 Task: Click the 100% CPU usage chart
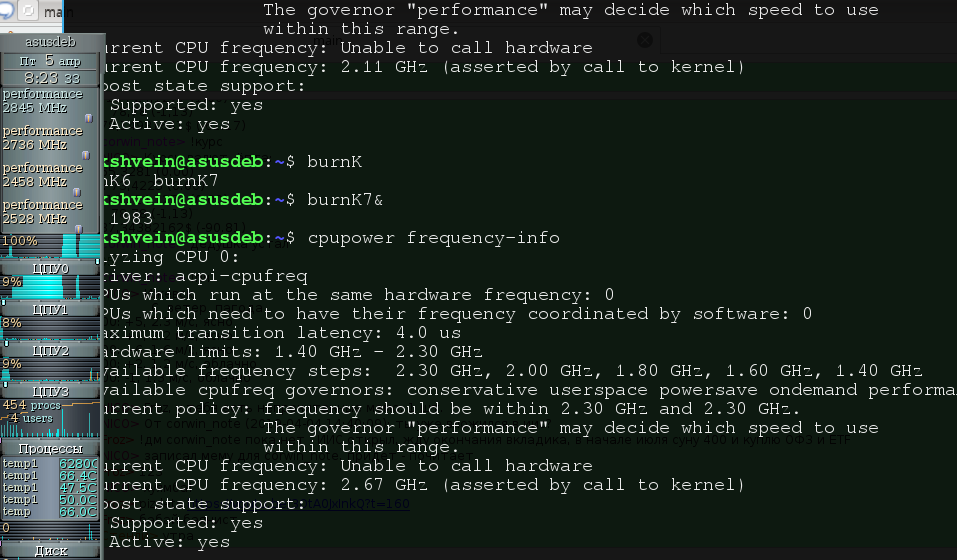click(50, 246)
